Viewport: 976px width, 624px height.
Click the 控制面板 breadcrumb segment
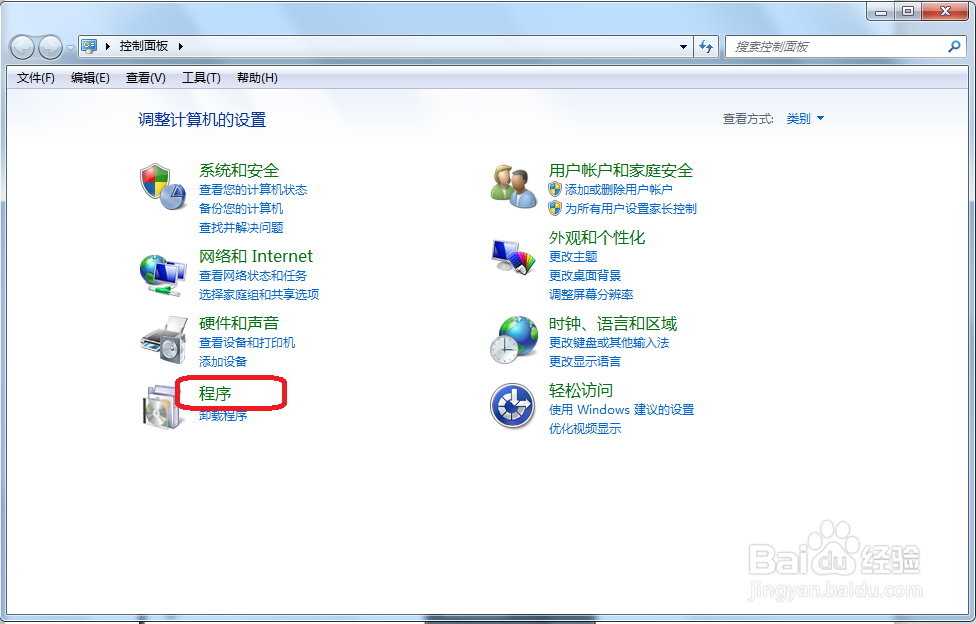pos(144,46)
